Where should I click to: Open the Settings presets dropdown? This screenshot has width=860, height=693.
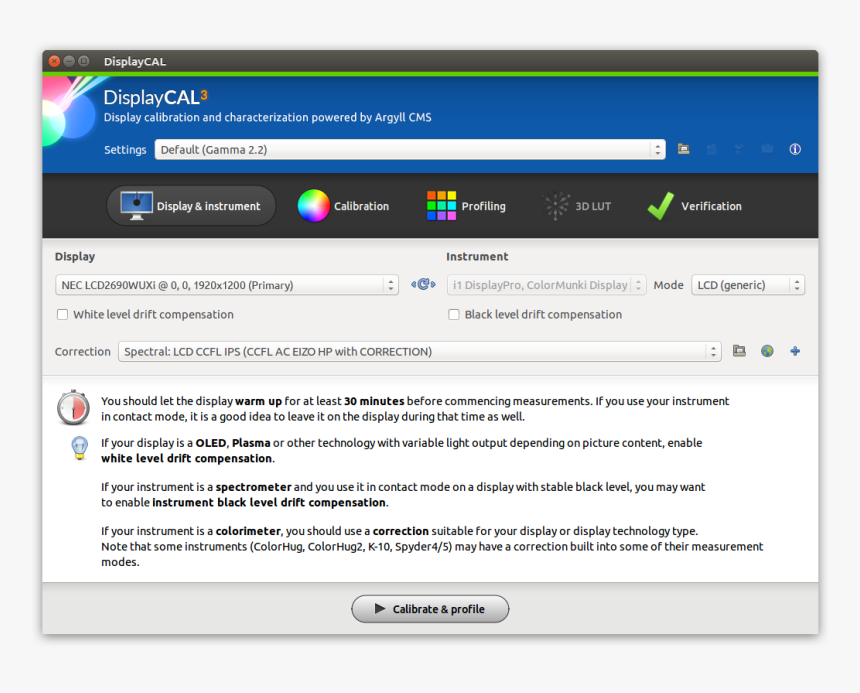click(408, 148)
